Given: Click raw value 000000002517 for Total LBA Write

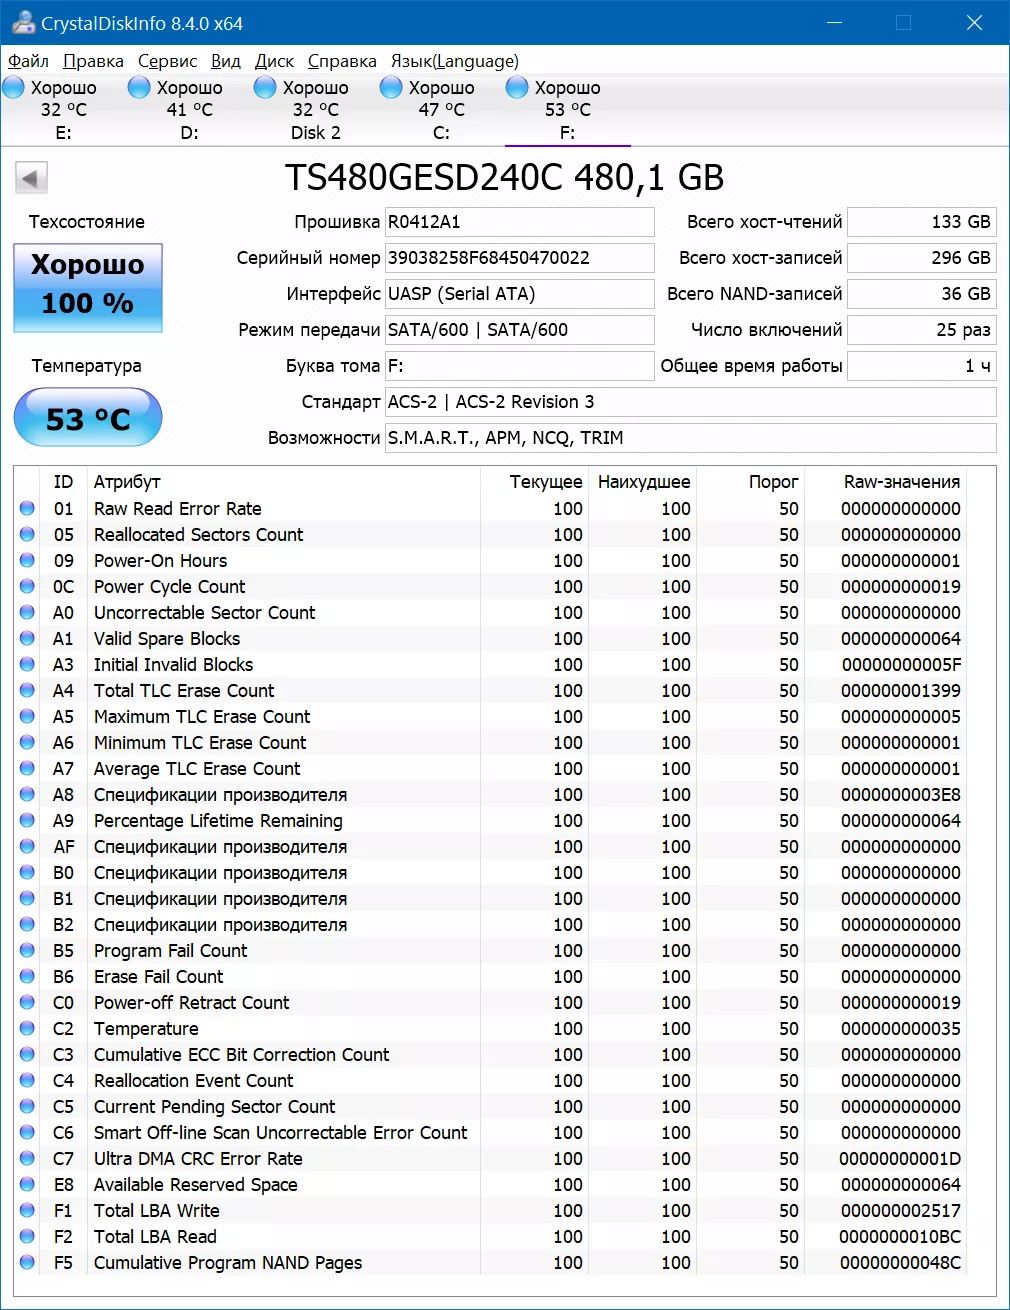Looking at the screenshot, I should [x=901, y=1210].
